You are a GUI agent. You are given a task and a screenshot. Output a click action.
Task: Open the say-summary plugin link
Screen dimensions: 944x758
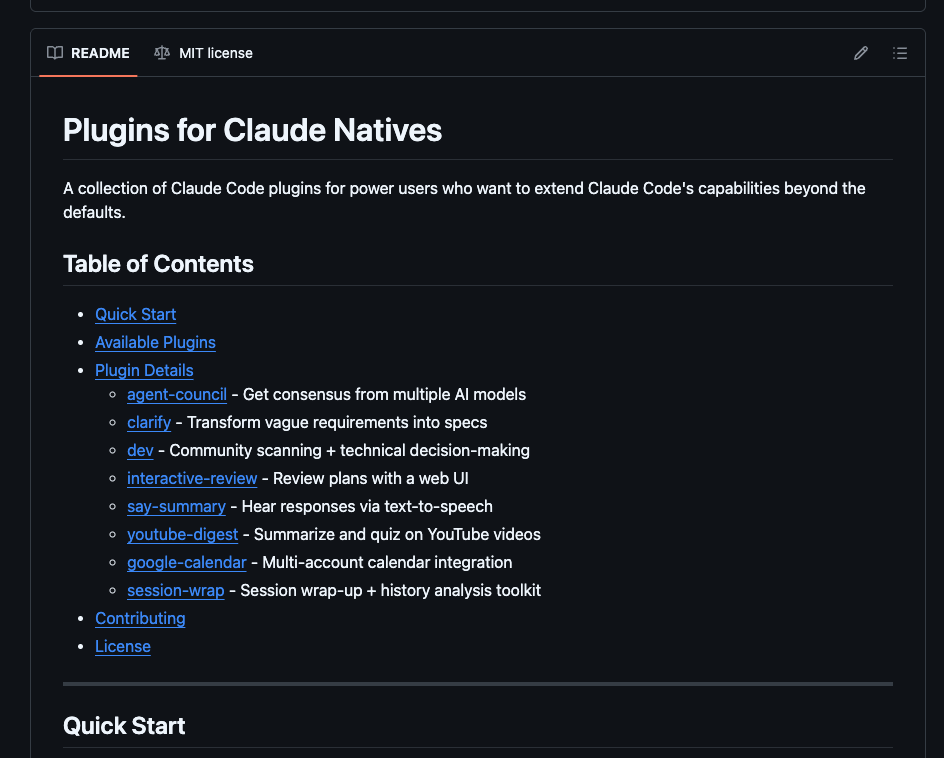(x=176, y=506)
